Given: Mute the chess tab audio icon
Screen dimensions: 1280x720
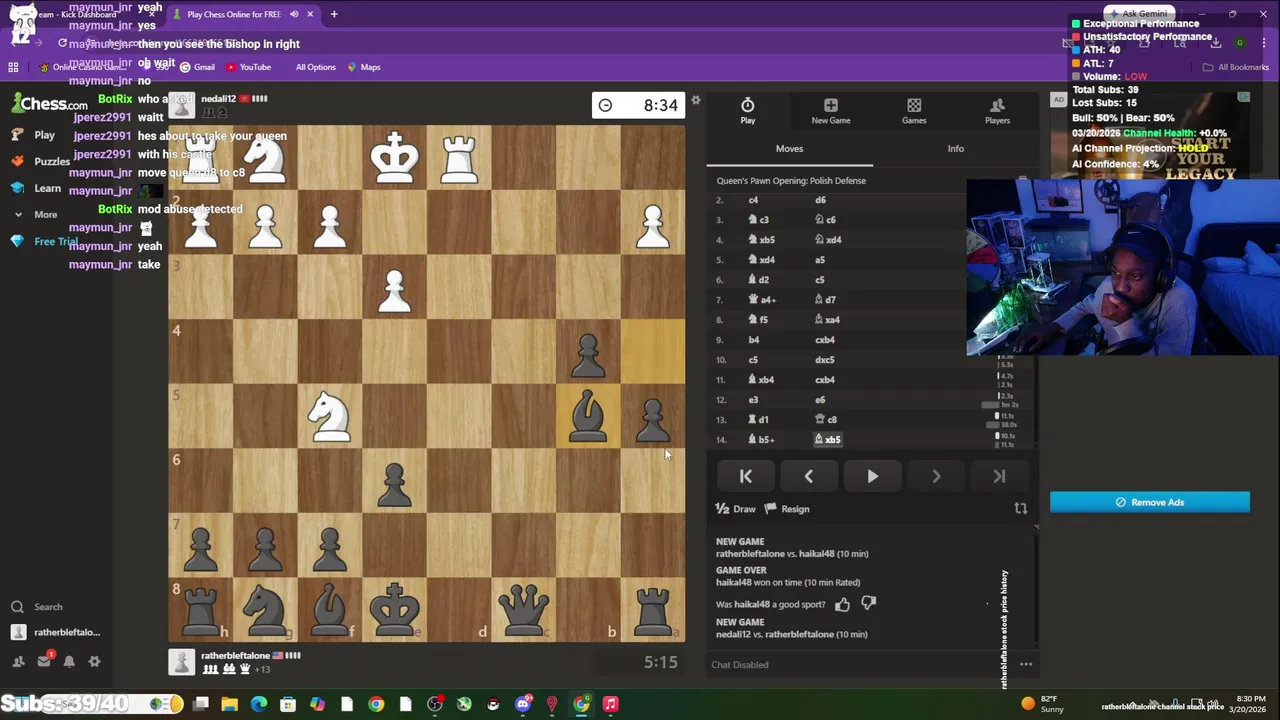Looking at the screenshot, I should [x=294, y=14].
